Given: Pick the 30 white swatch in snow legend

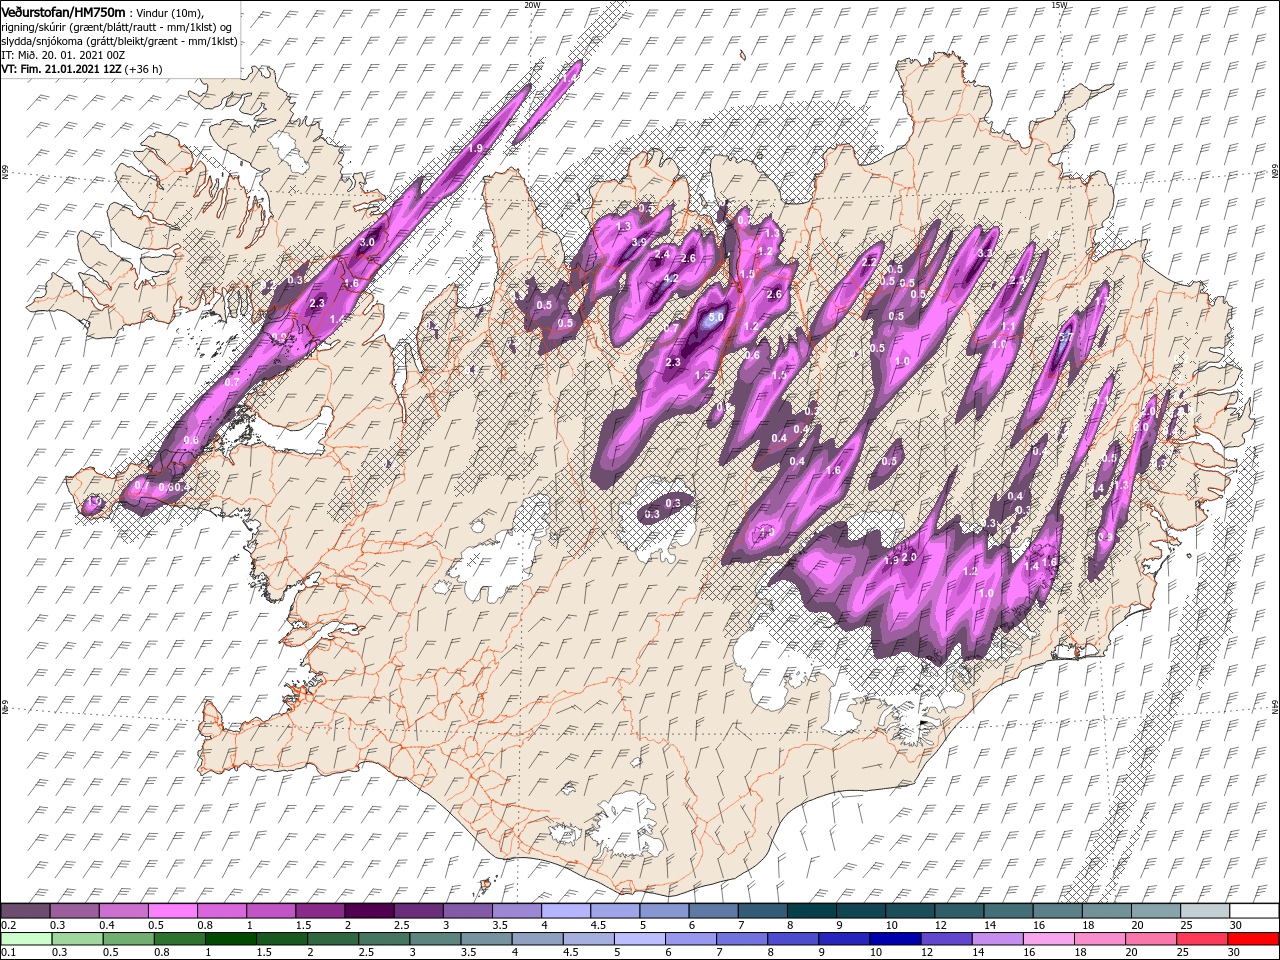Looking at the screenshot, I should coord(1253,911).
